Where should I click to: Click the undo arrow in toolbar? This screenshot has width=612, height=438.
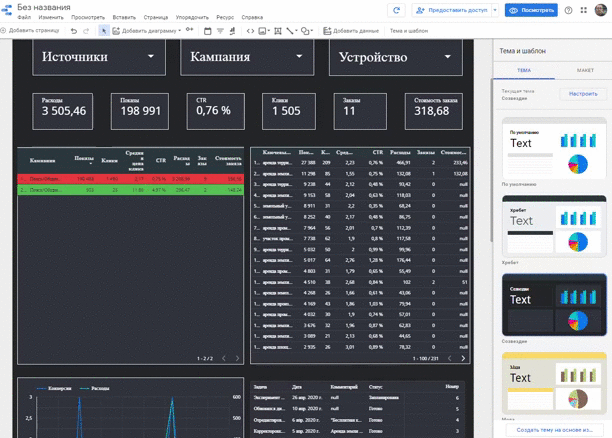[x=75, y=31]
